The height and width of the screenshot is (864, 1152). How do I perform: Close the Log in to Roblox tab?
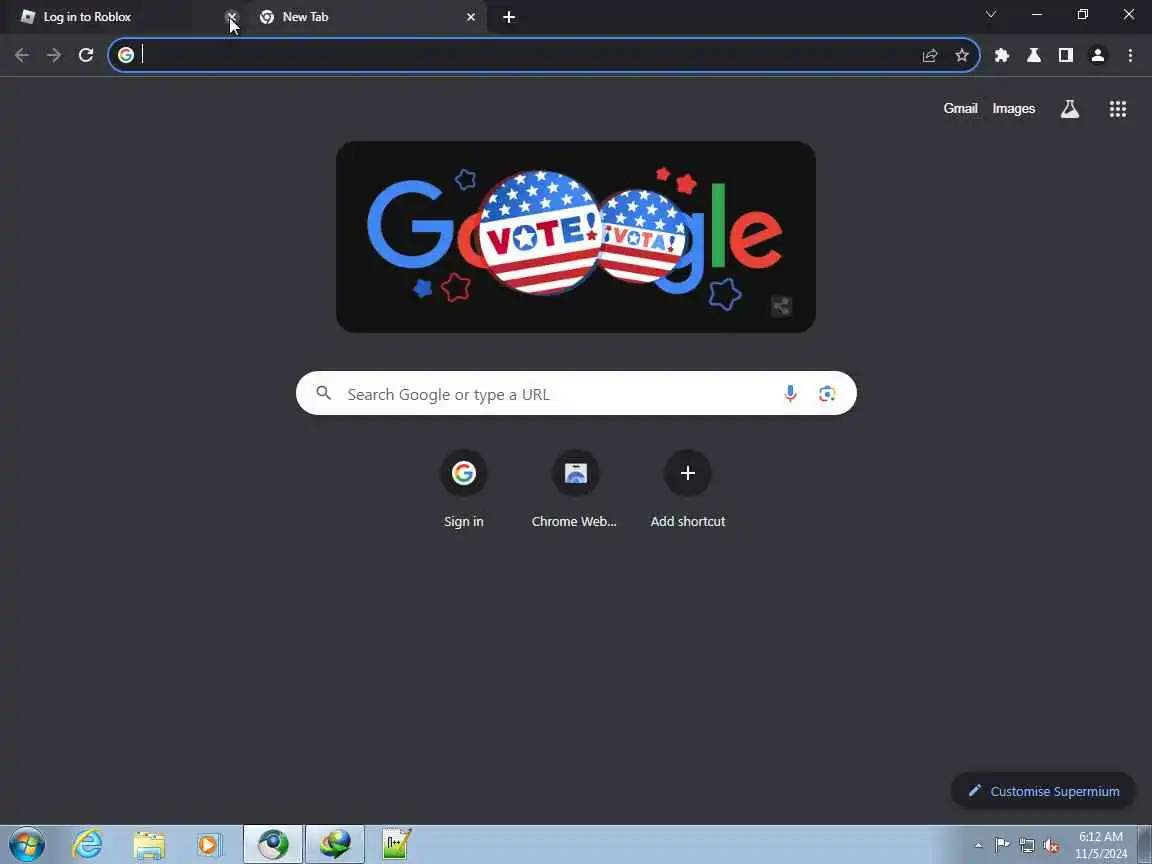click(231, 17)
